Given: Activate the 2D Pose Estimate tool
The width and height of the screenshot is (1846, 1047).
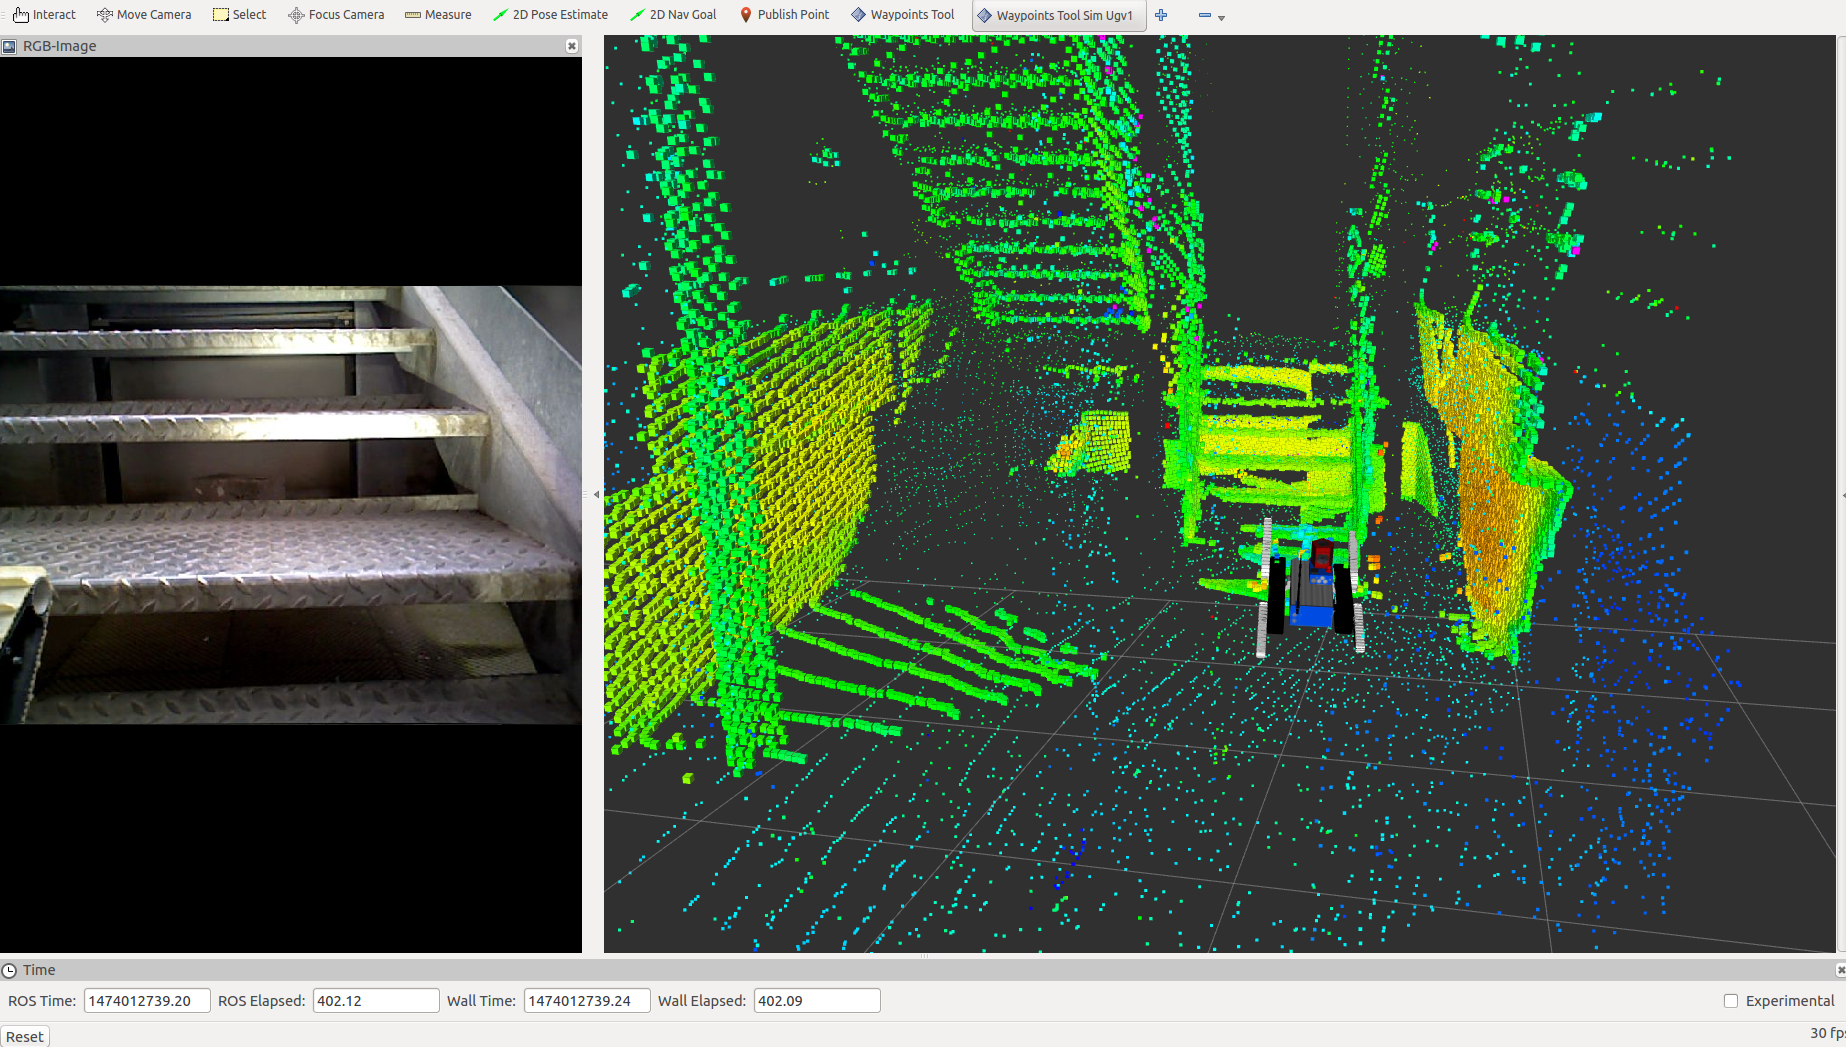Looking at the screenshot, I should [x=551, y=15].
